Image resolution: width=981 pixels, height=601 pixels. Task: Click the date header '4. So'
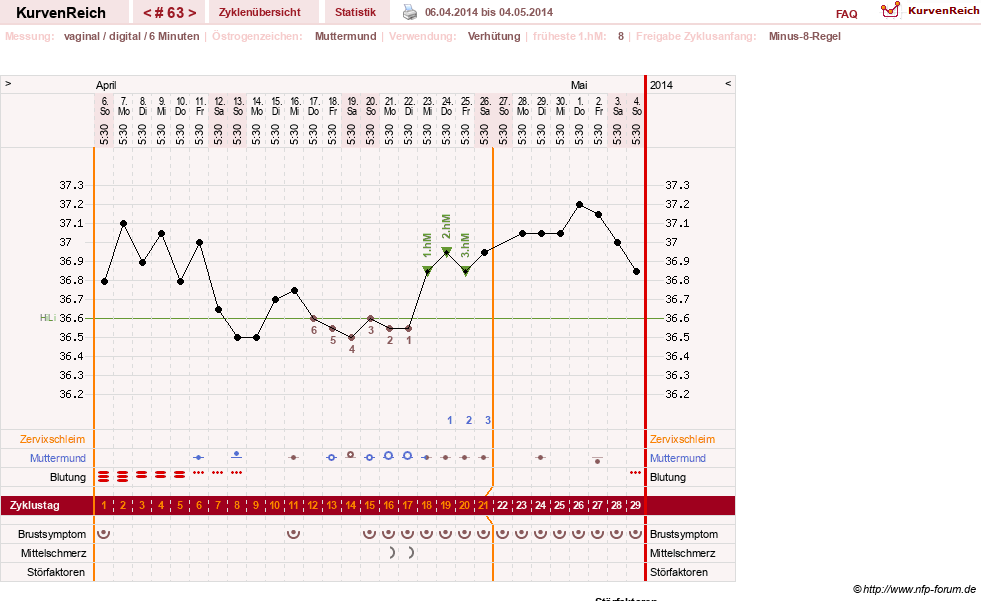click(x=636, y=106)
